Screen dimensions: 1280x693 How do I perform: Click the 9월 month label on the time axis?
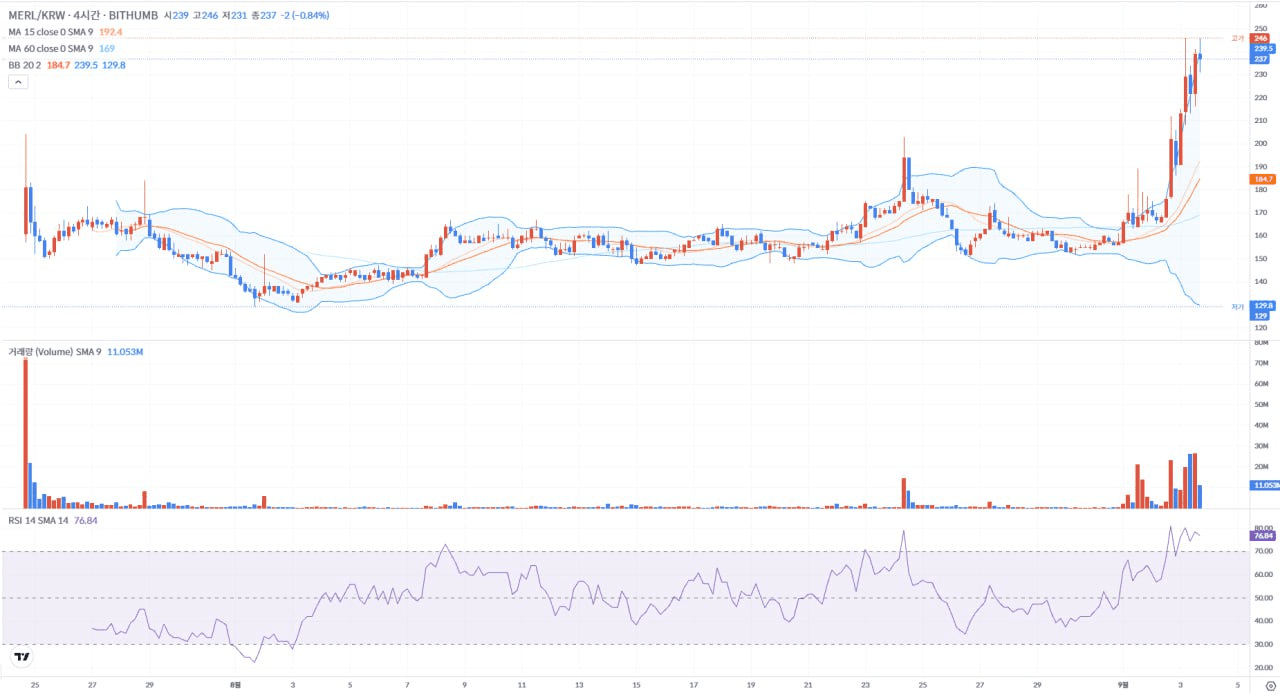pyautogui.click(x=1123, y=685)
